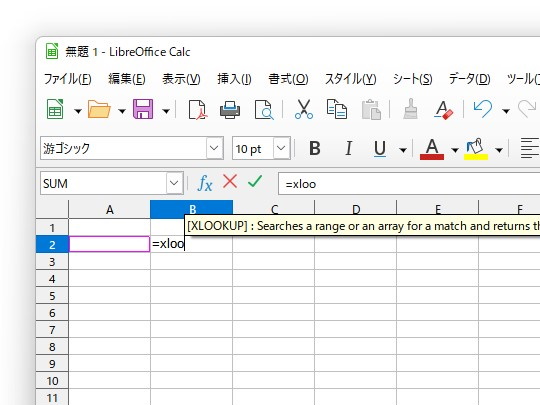The height and width of the screenshot is (405, 540).
Task: Click the align left icon
Action: point(529,148)
